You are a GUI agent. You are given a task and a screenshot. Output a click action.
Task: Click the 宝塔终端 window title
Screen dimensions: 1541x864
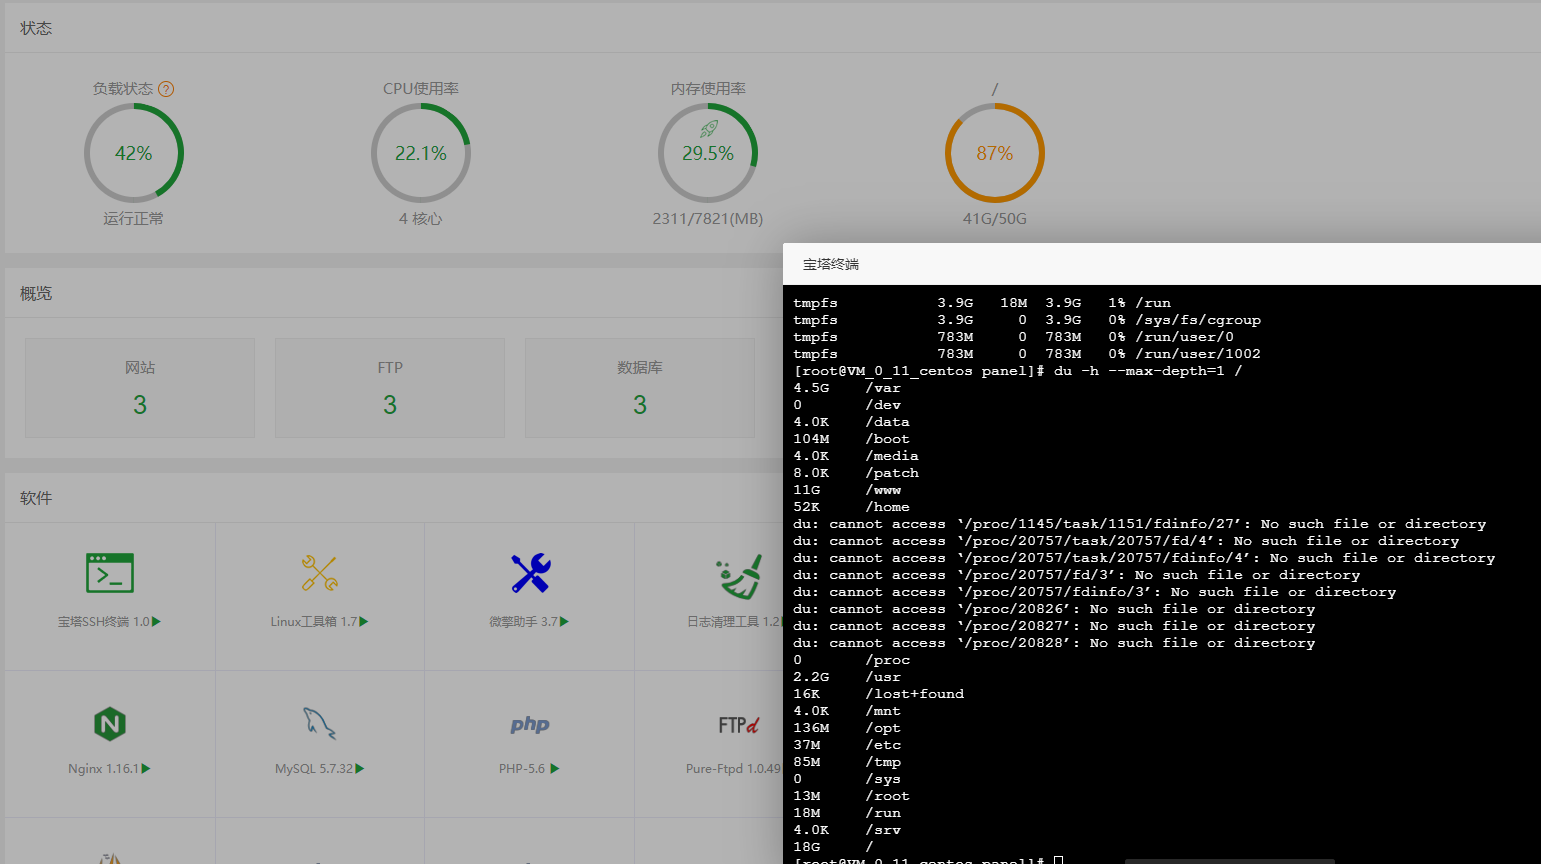point(831,264)
